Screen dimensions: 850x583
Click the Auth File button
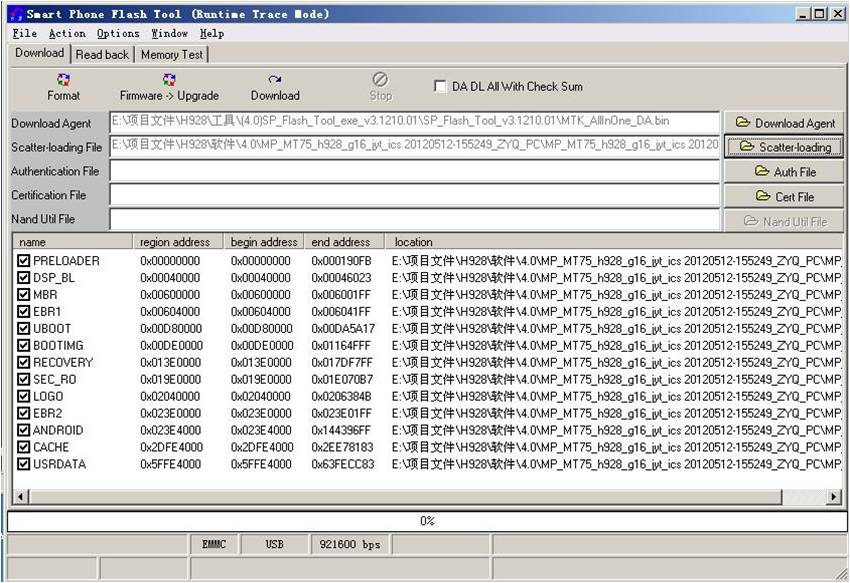point(784,172)
